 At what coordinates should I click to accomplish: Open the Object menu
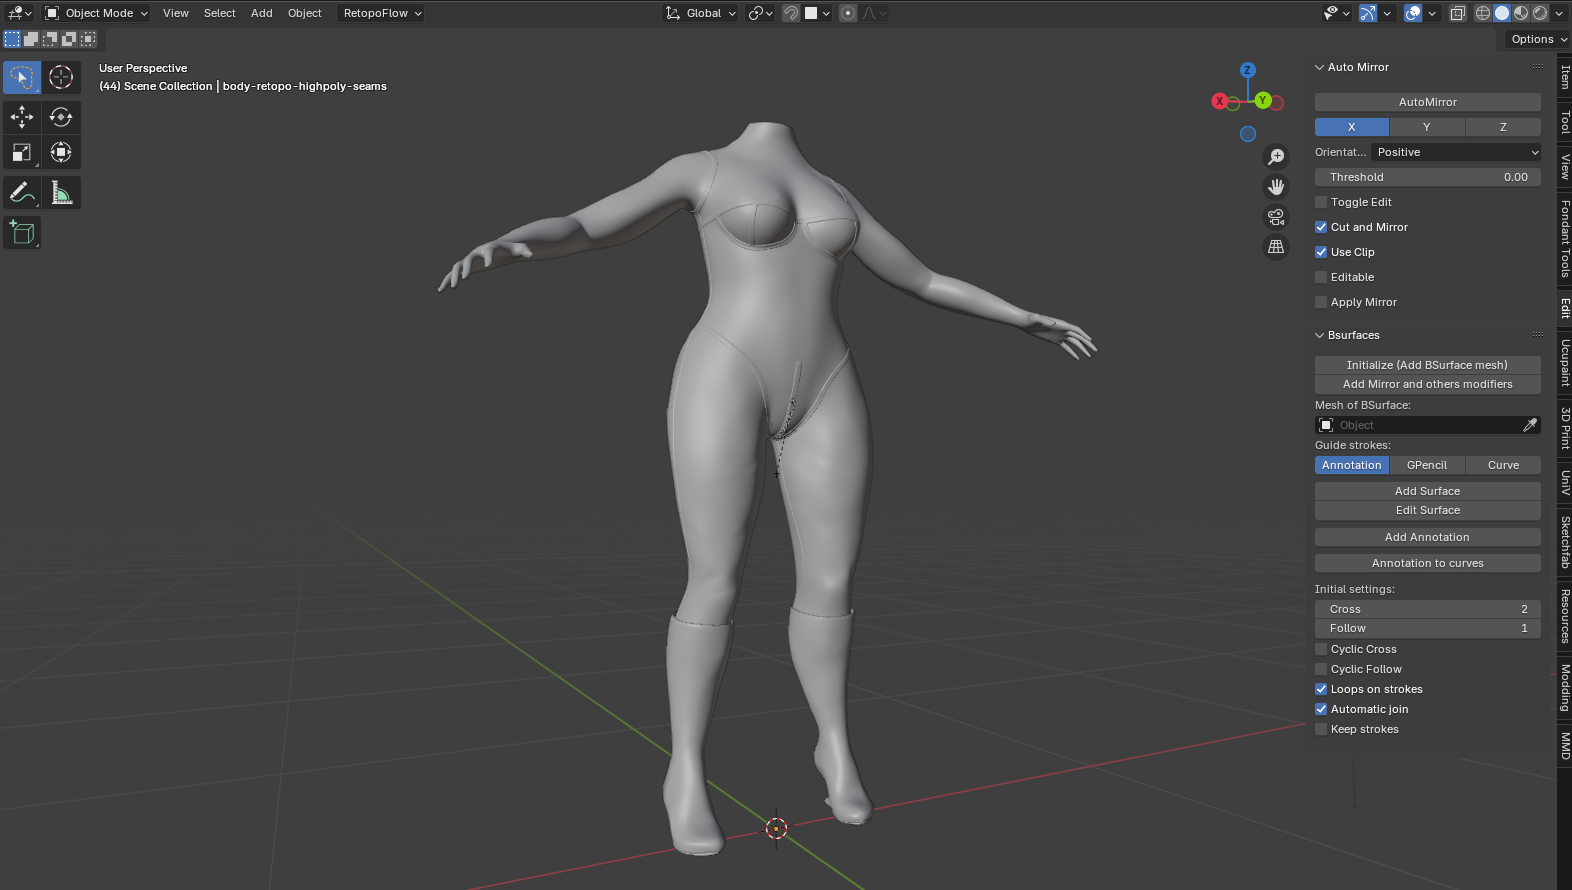pos(305,13)
